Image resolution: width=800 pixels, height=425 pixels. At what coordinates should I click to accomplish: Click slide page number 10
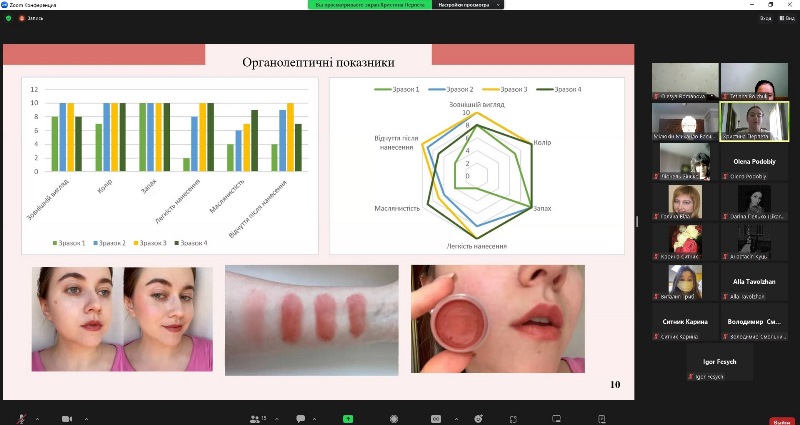click(615, 385)
